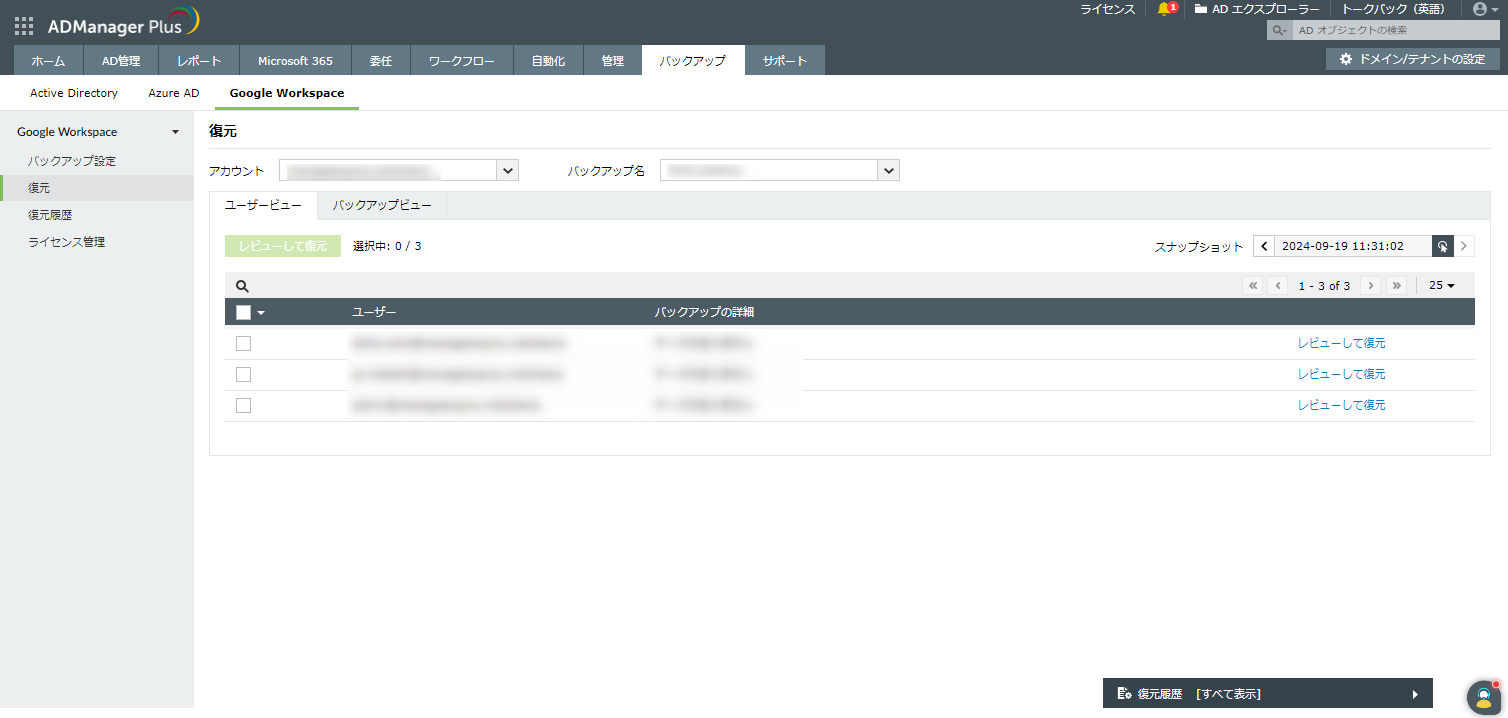Check the second user row checkbox
This screenshot has height=718, width=1508.
click(x=243, y=375)
